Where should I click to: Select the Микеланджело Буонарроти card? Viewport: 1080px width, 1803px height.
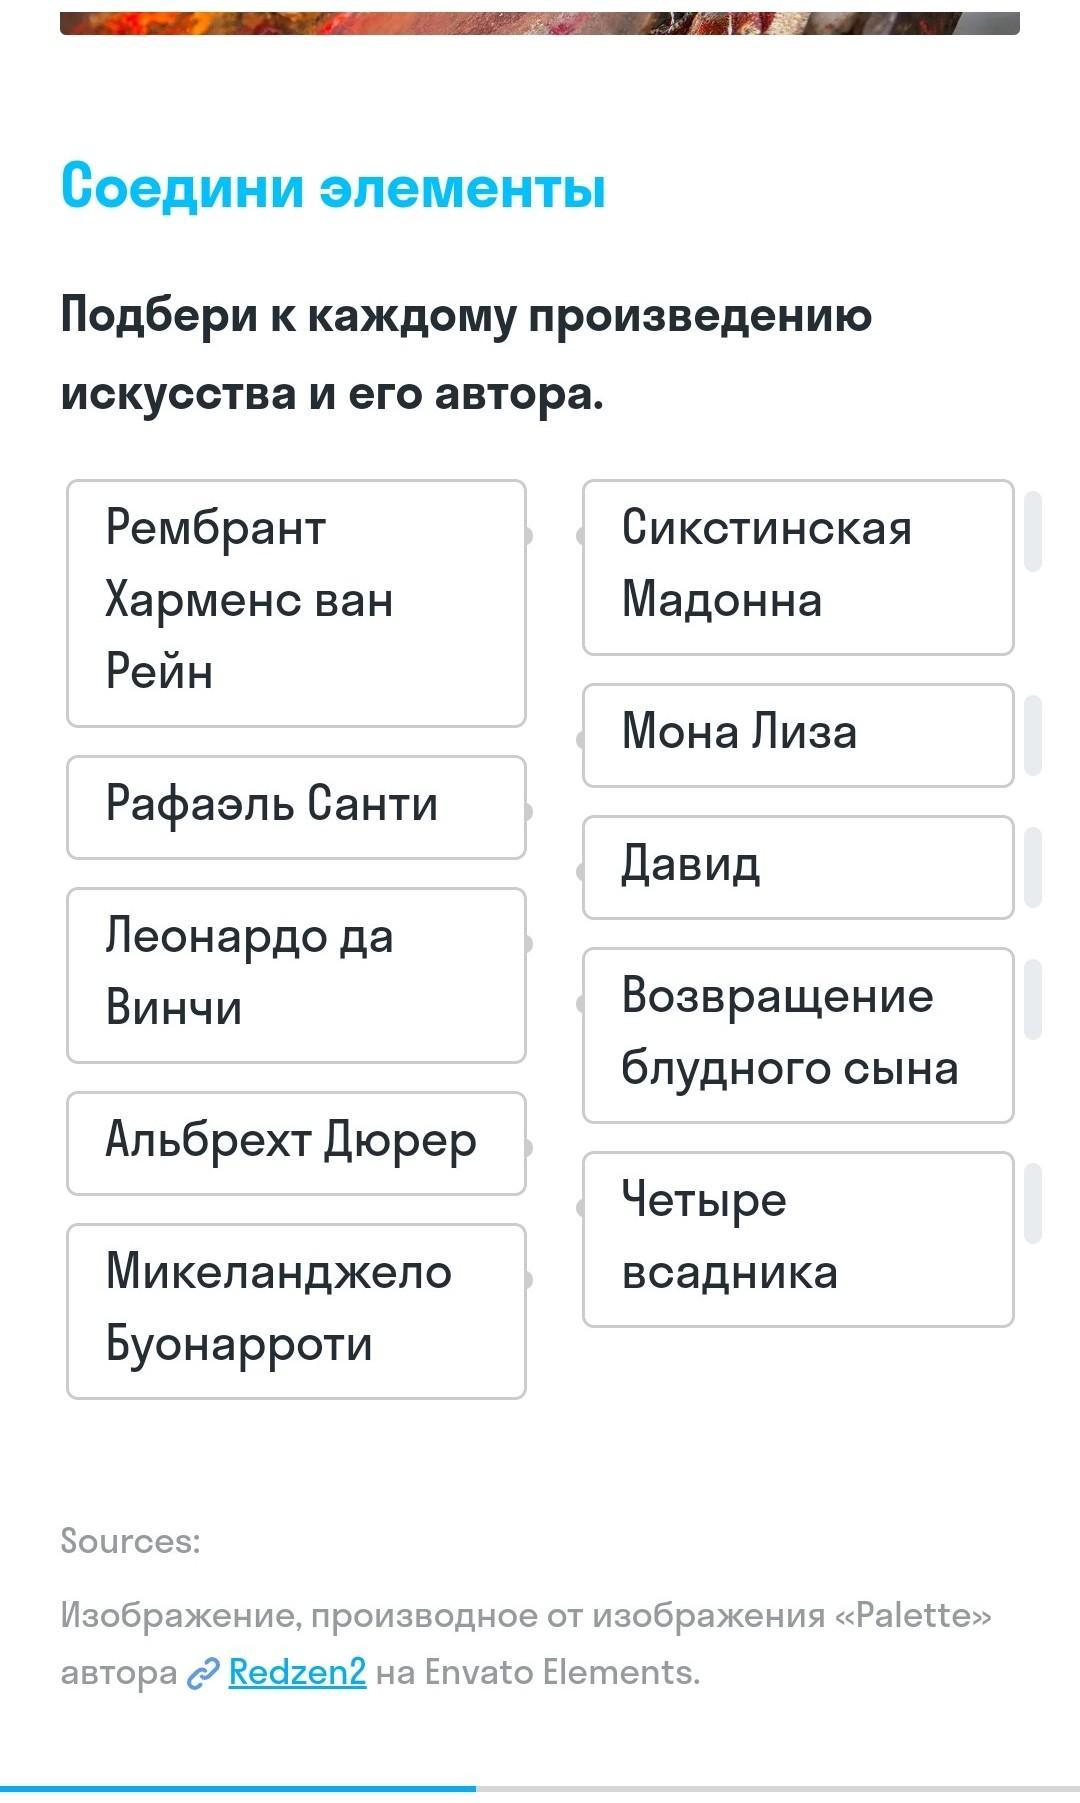click(296, 1310)
